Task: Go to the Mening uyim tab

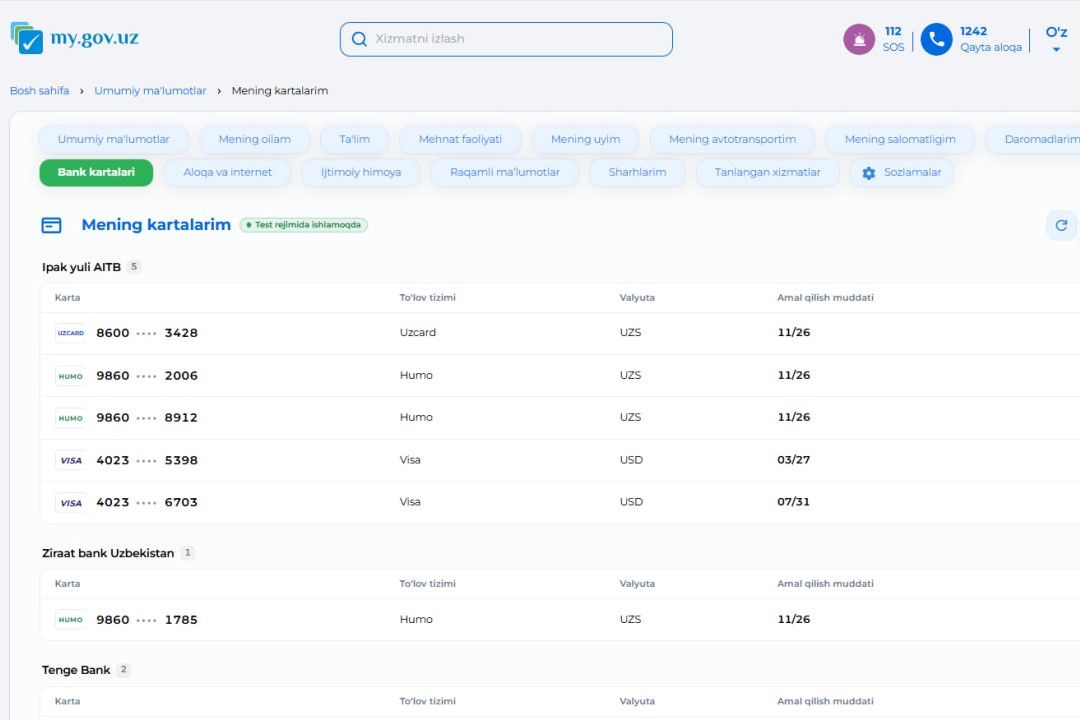Action: 585,139
